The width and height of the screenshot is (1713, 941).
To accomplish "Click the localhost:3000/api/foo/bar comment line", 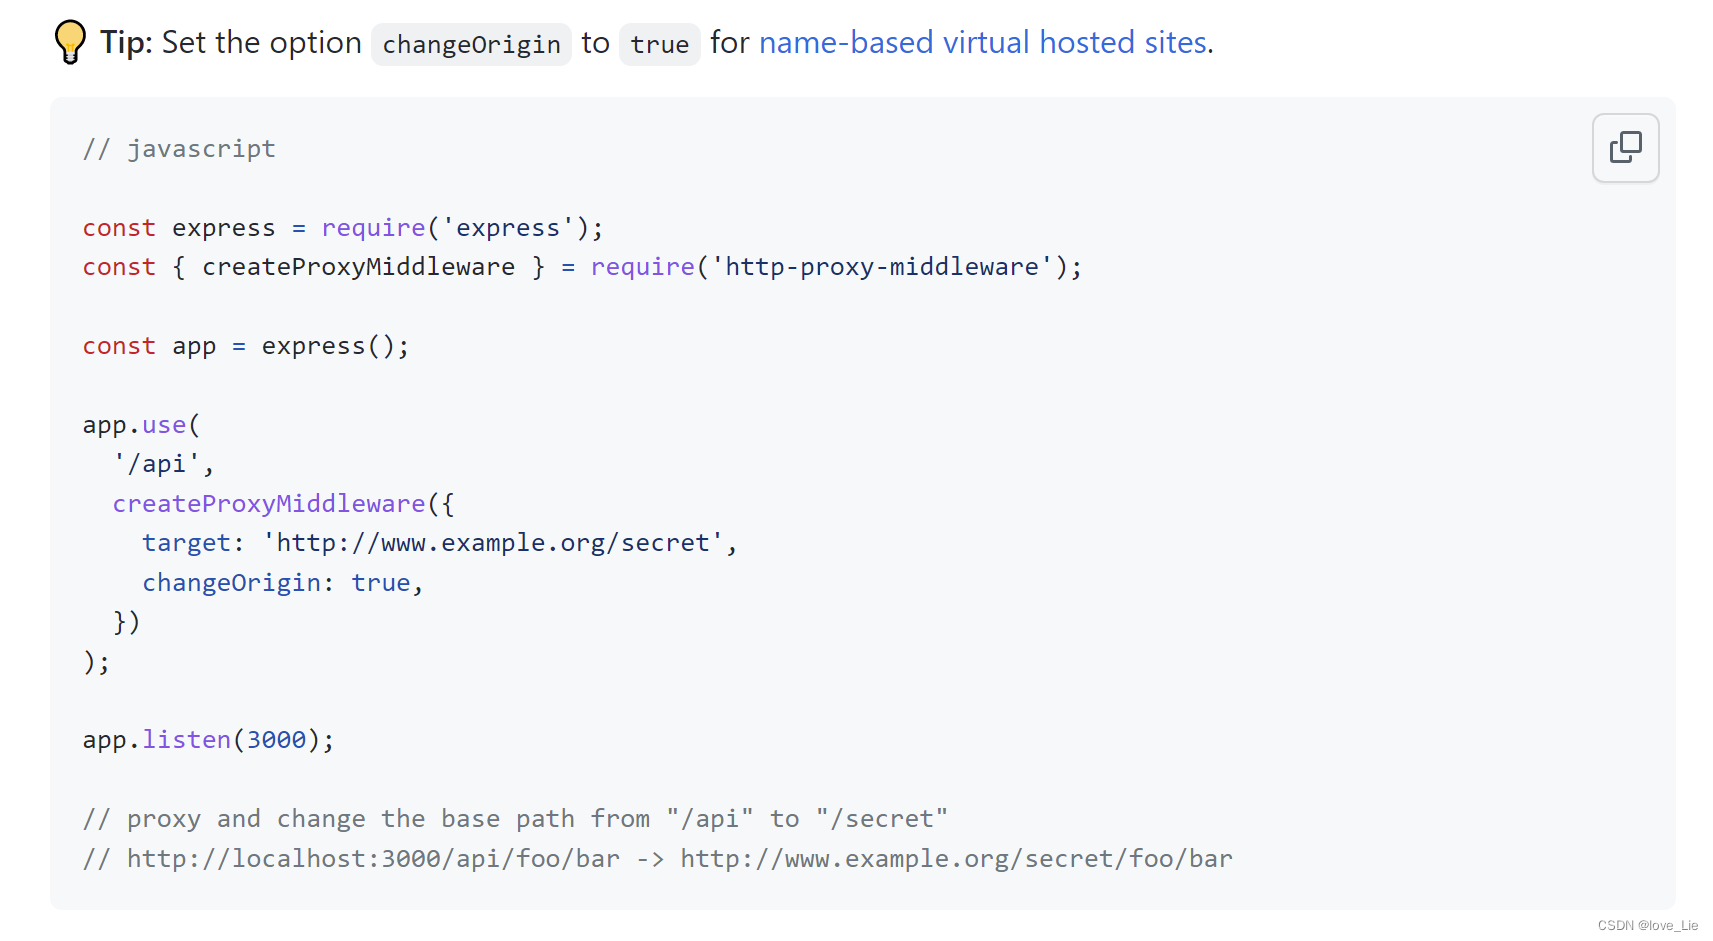I will (657, 859).
